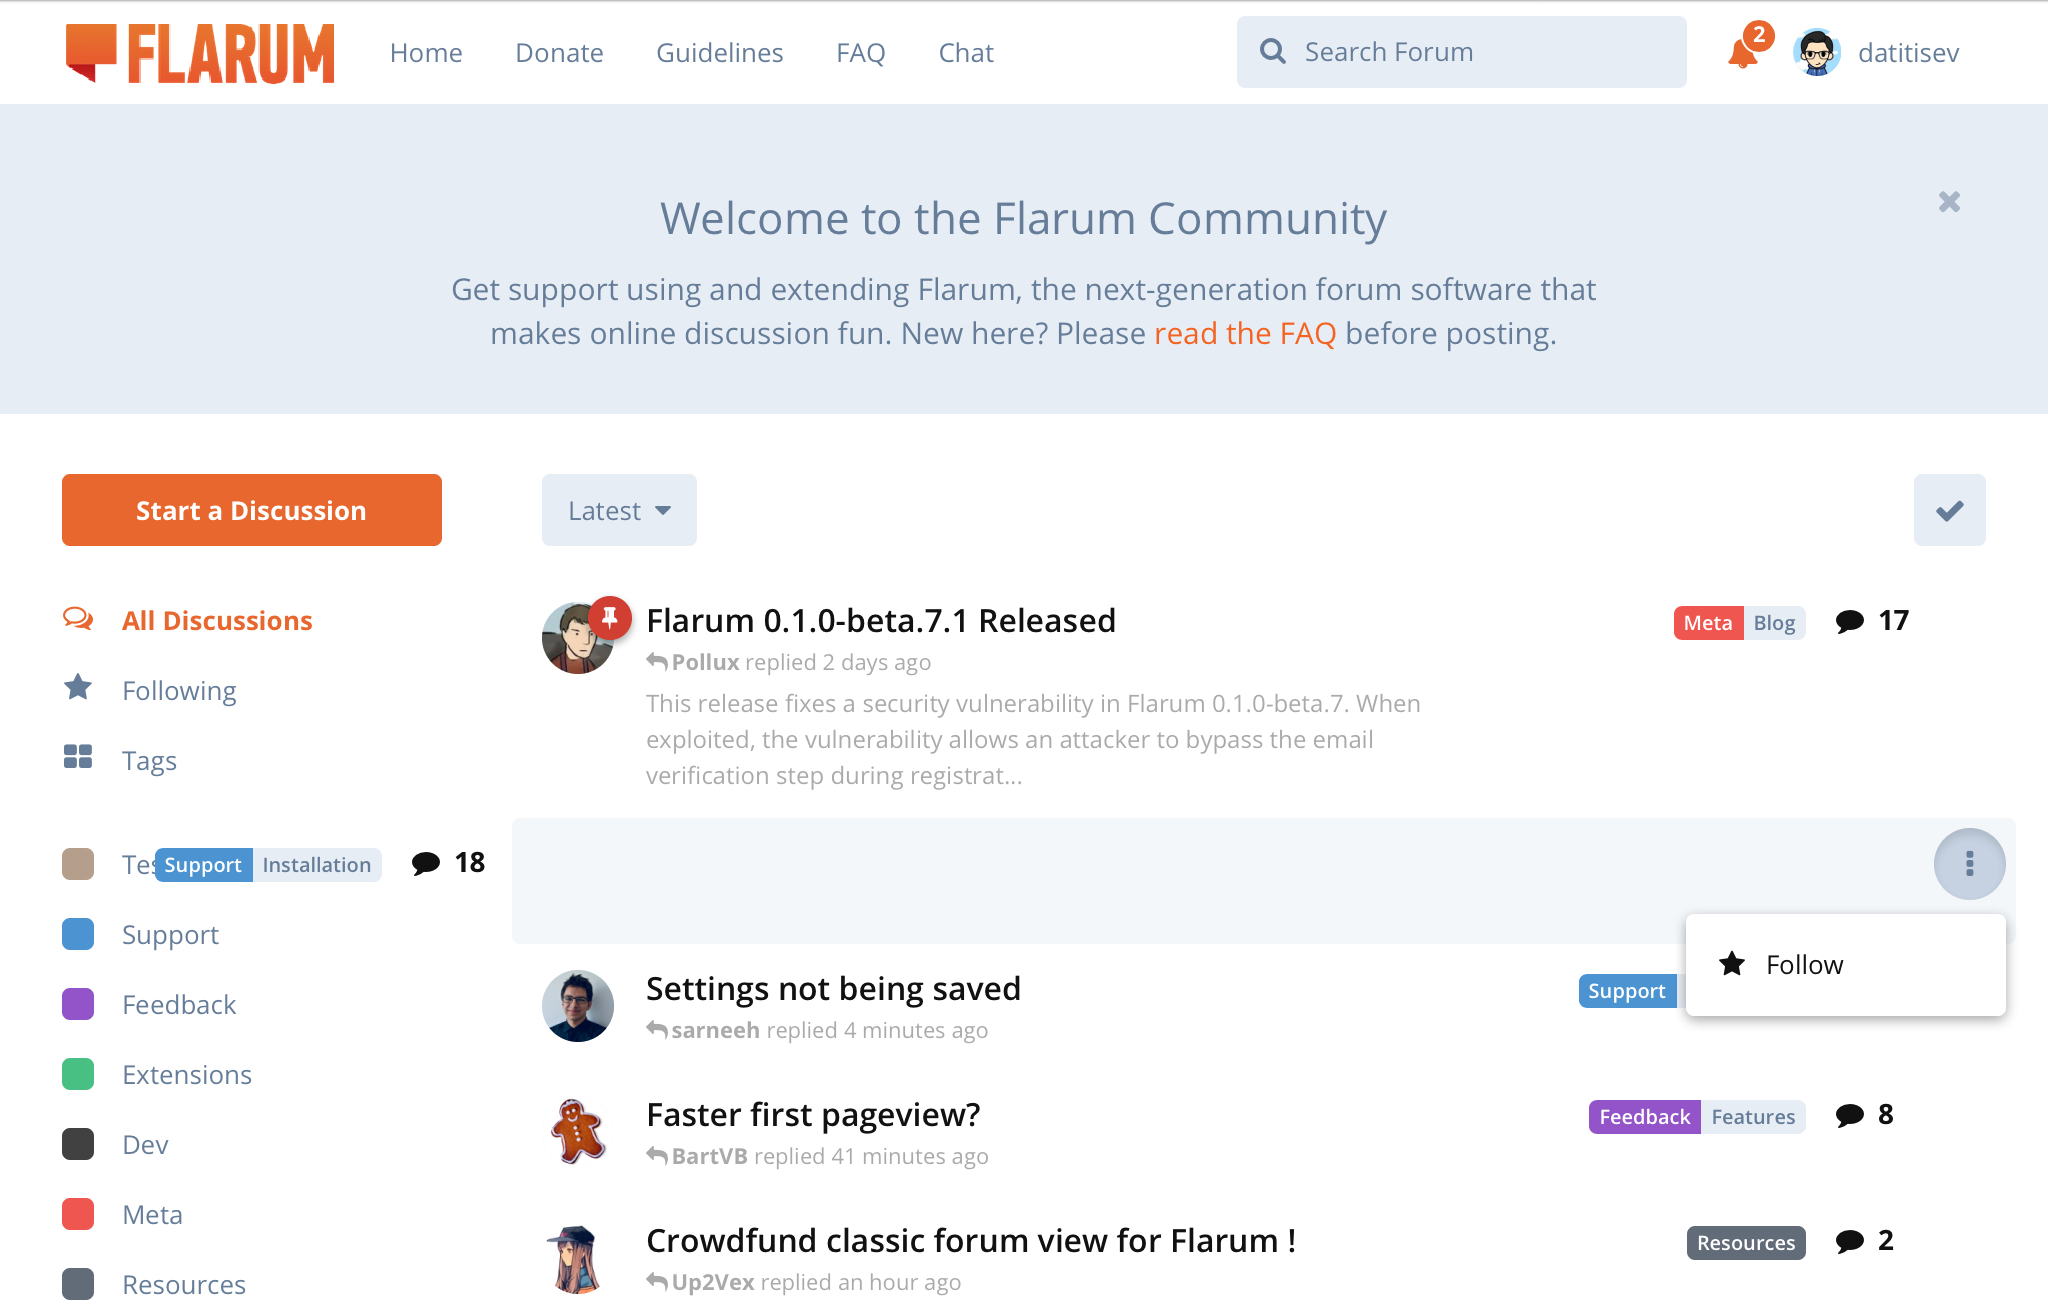Click the All Discussions chat icon
2048x1306 pixels.
pos(78,619)
